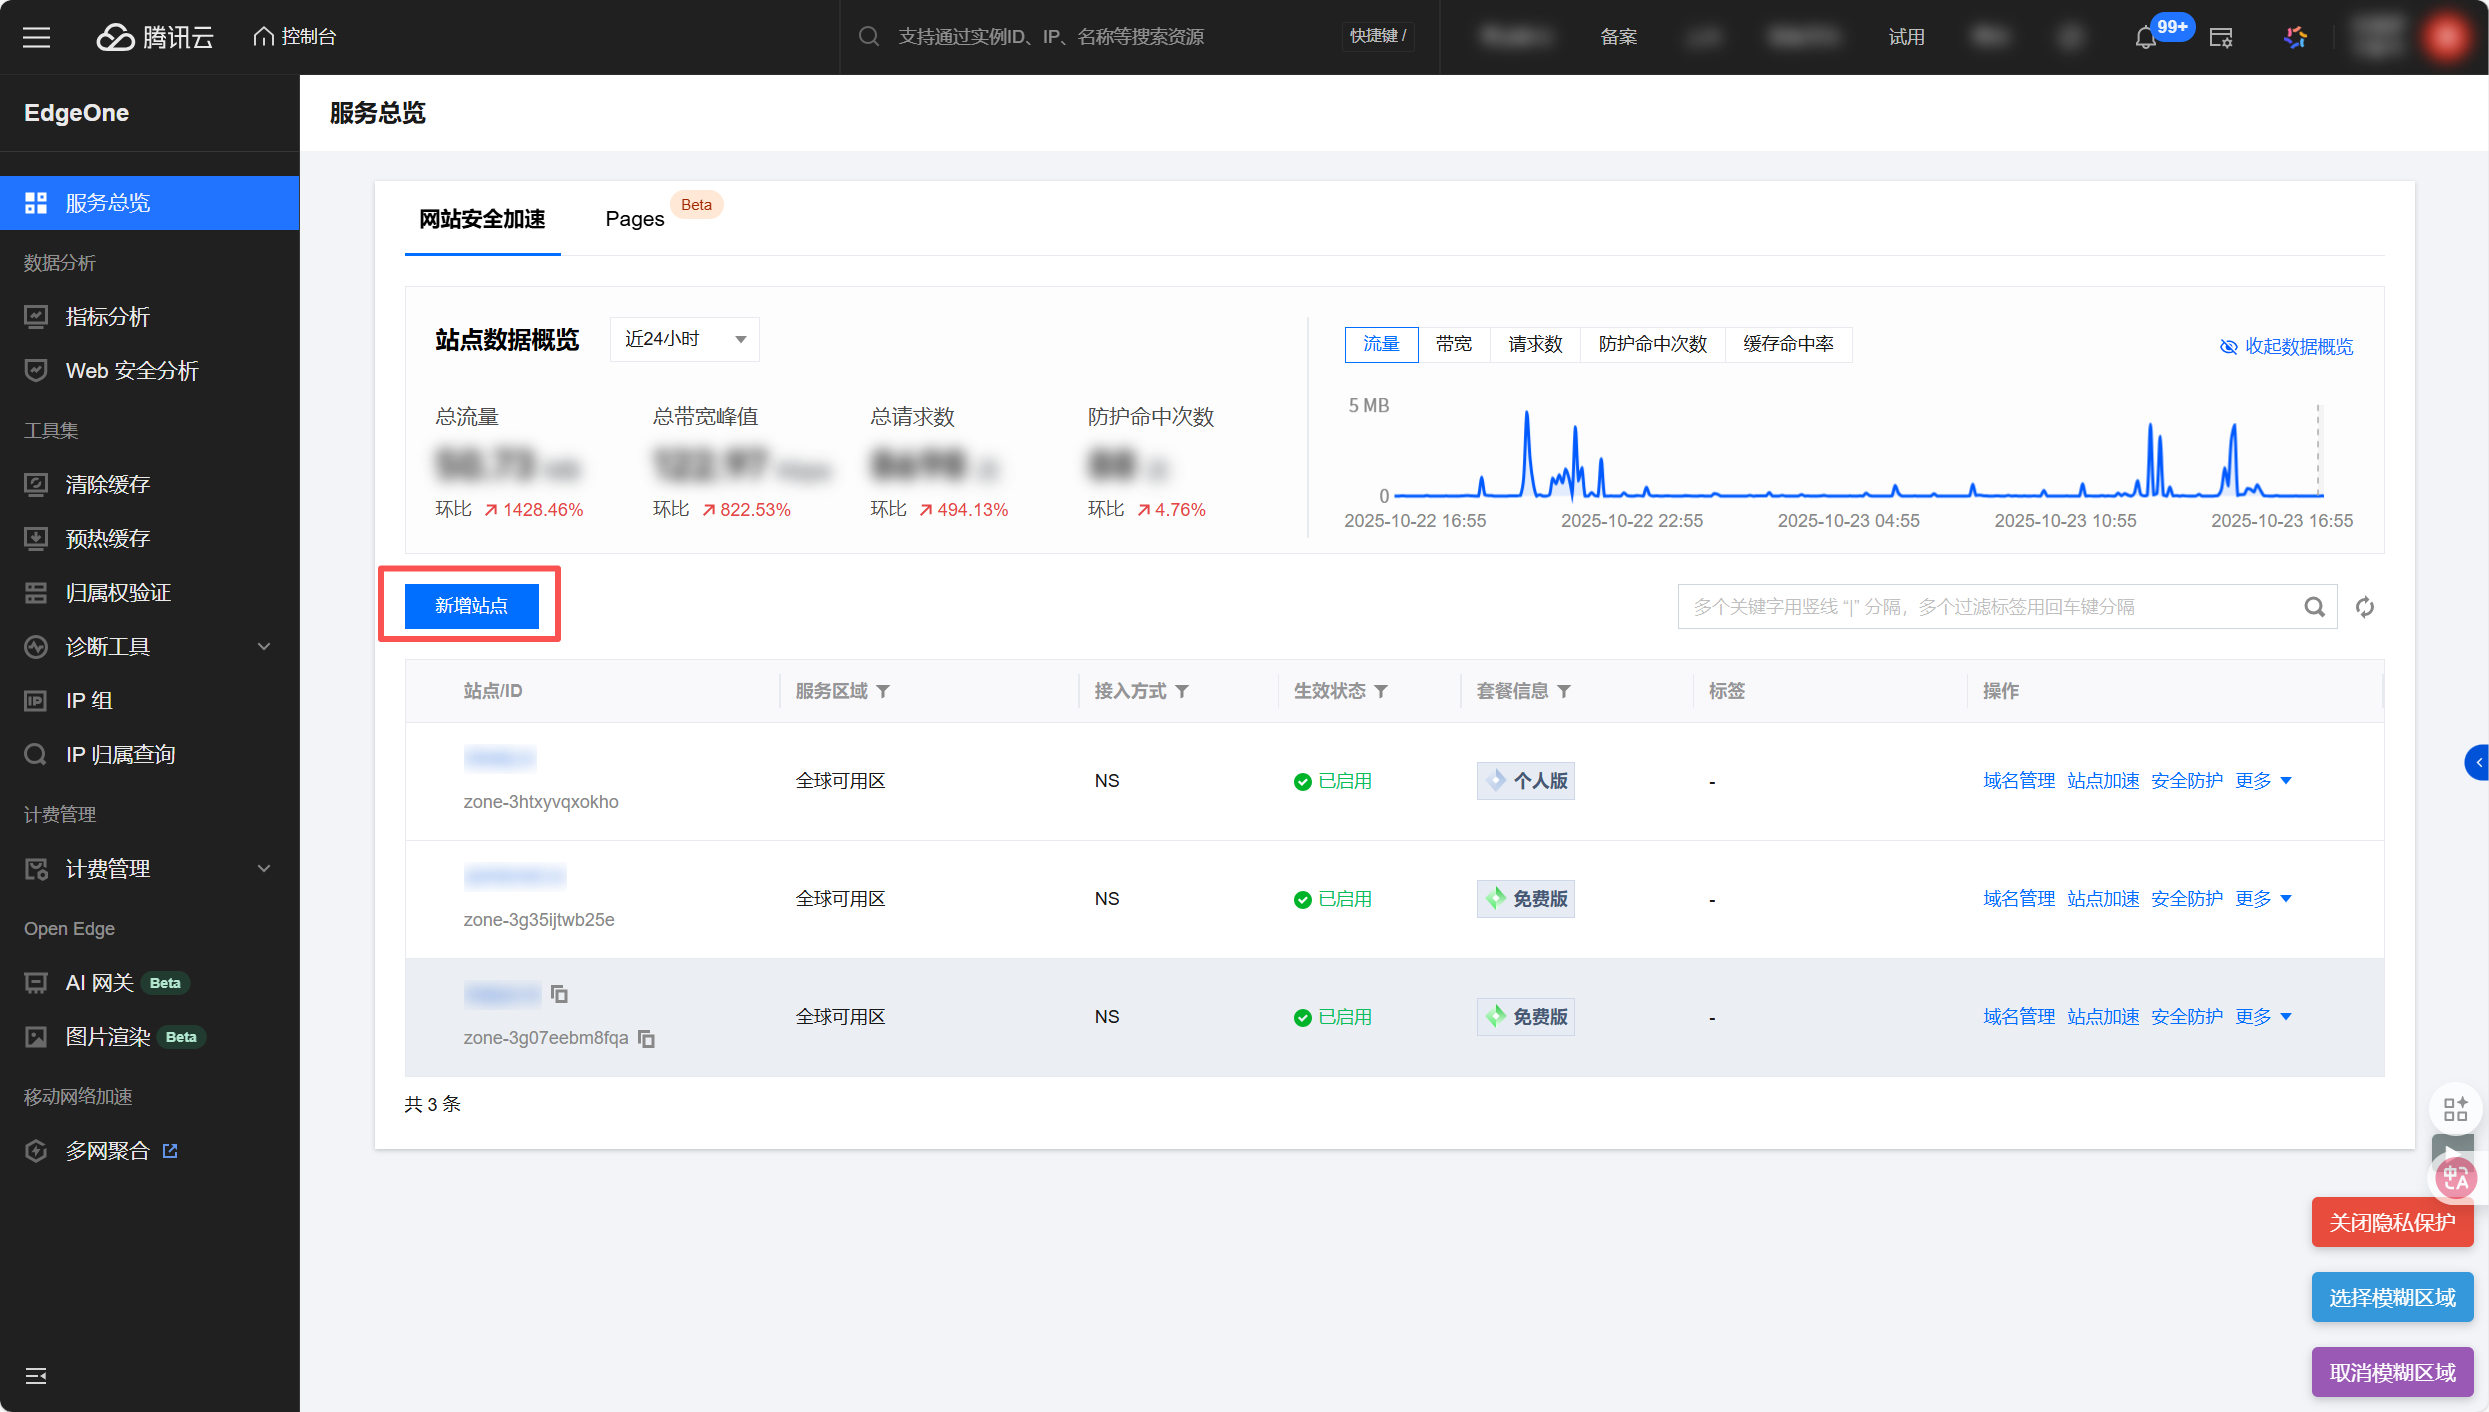Switch the chart to 带宽 metric

(1453, 344)
